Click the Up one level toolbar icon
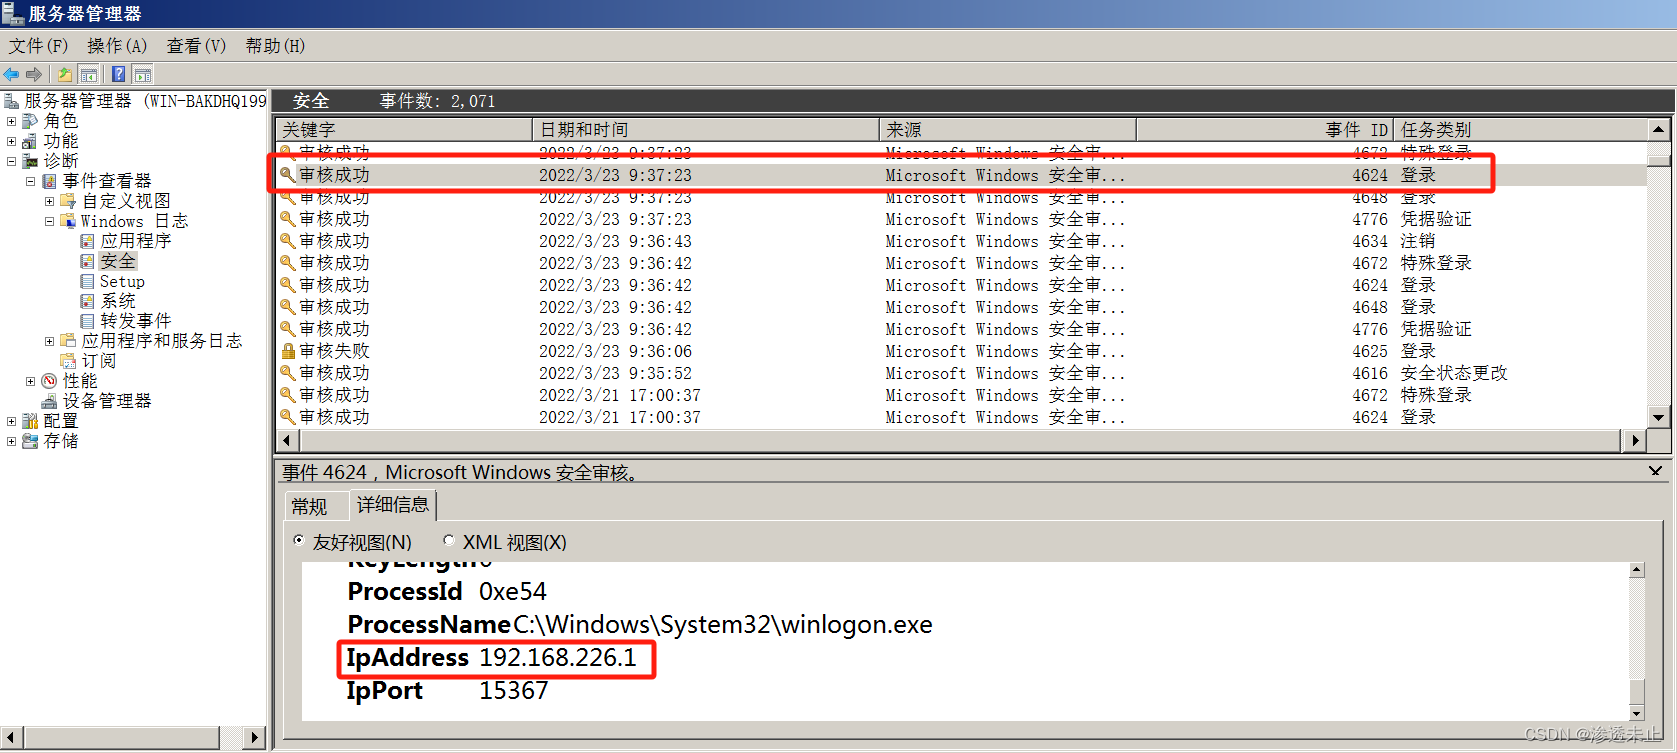Screen dimensions: 1677x753 click(65, 74)
